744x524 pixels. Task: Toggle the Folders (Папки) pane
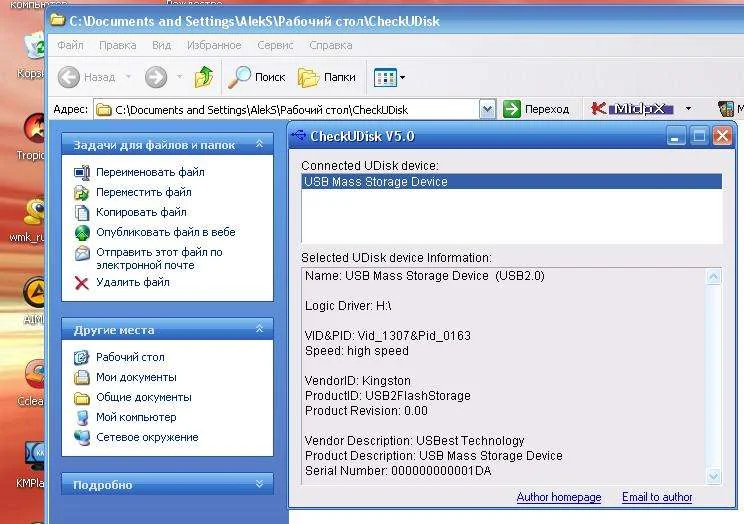[327, 76]
